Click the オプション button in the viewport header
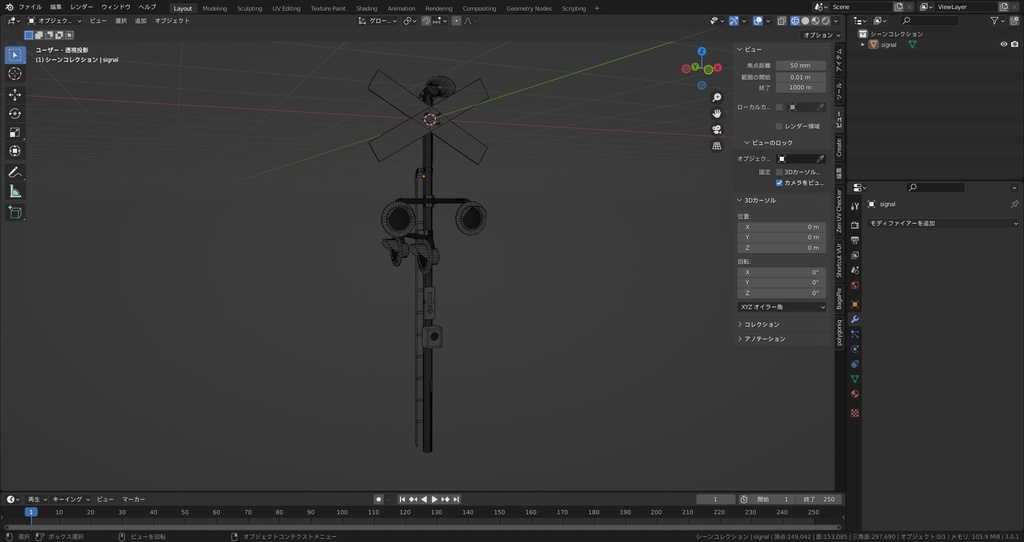 (x=818, y=35)
